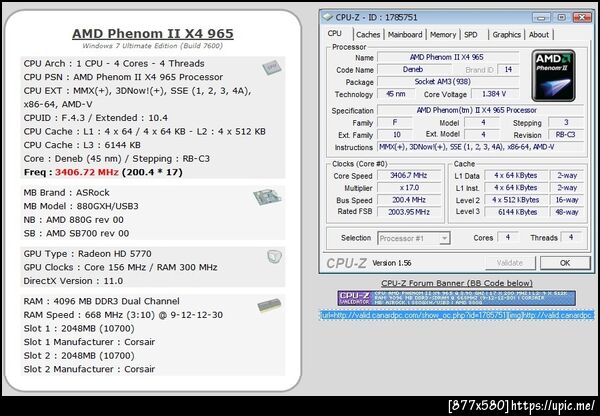
Task: Click the L1 Data 4 x 64 KBytes field
Action: click(517, 176)
